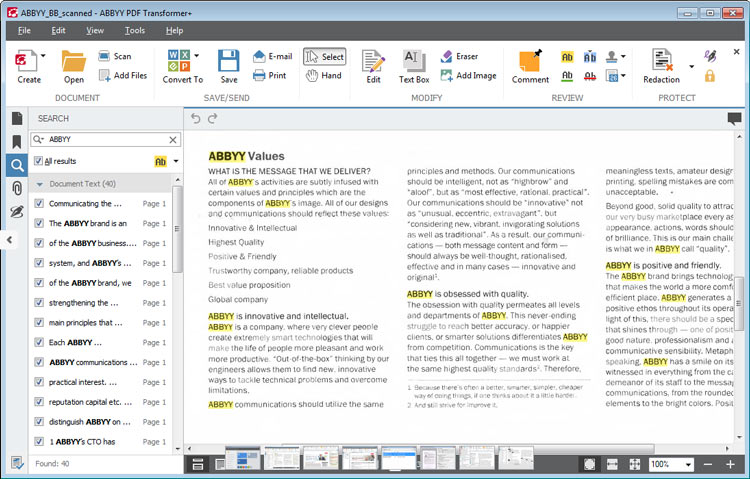Open the Comments pane speech bubble
The width and height of the screenshot is (750, 479).
click(734, 118)
